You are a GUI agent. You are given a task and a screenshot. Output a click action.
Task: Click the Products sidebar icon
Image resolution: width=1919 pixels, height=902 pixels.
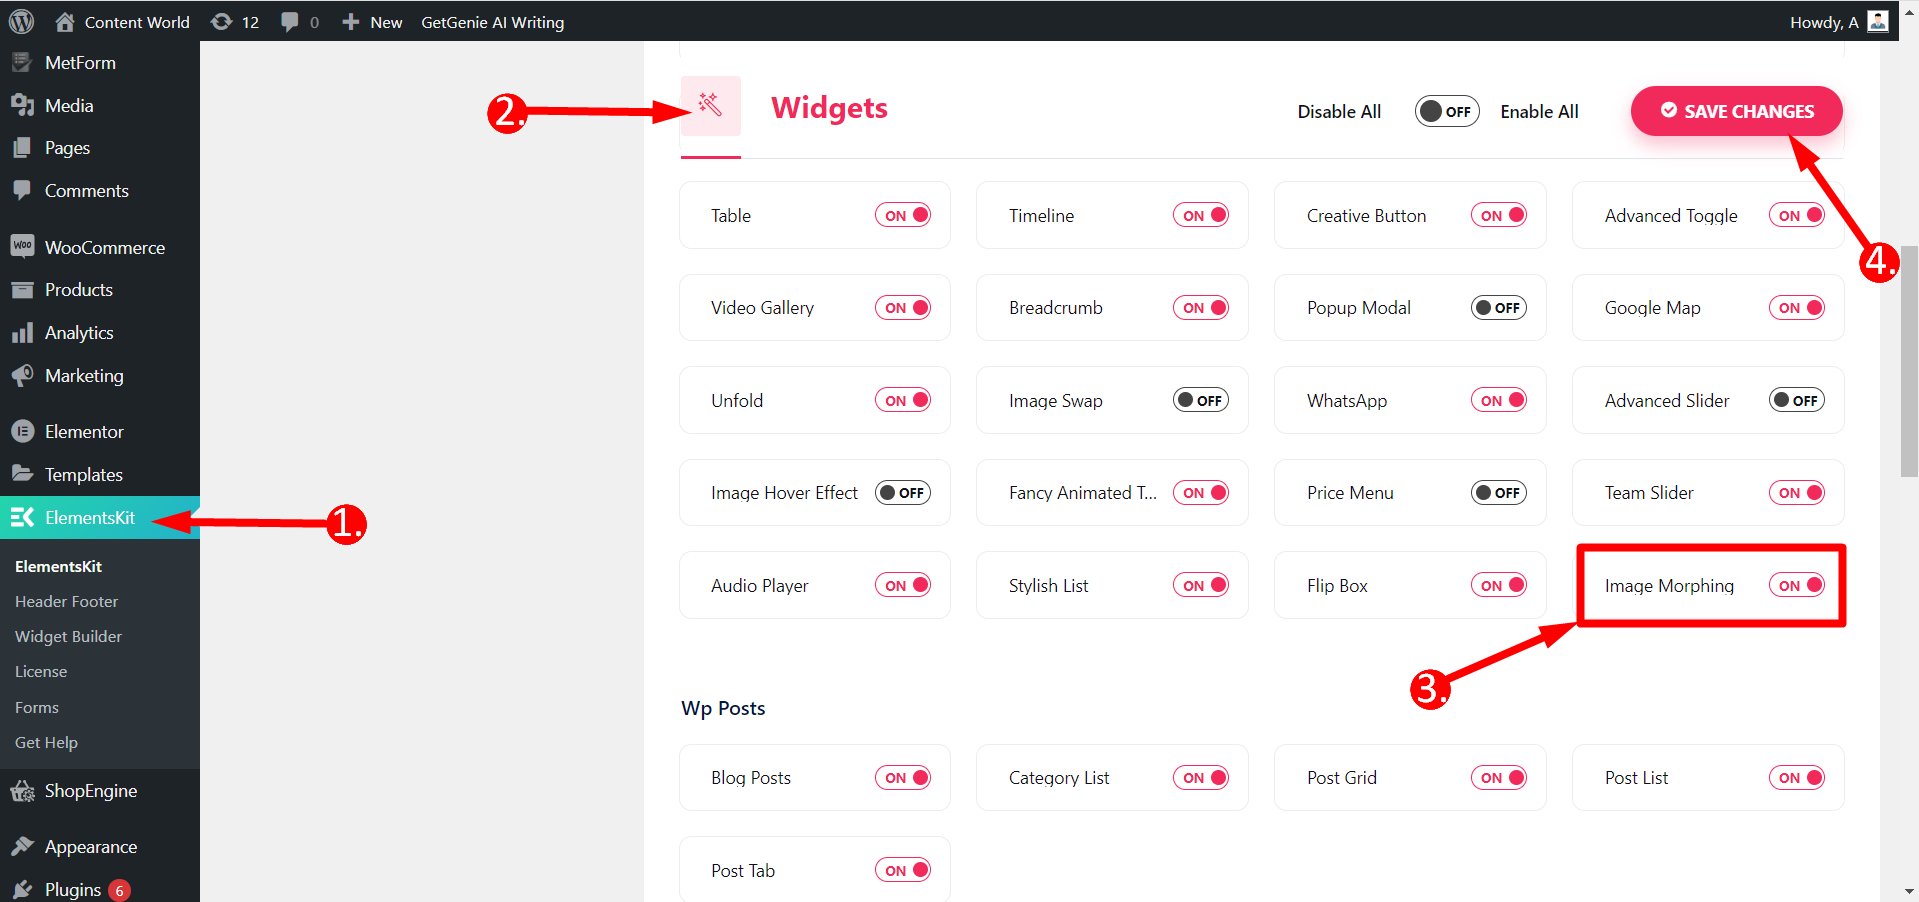[x=22, y=289]
